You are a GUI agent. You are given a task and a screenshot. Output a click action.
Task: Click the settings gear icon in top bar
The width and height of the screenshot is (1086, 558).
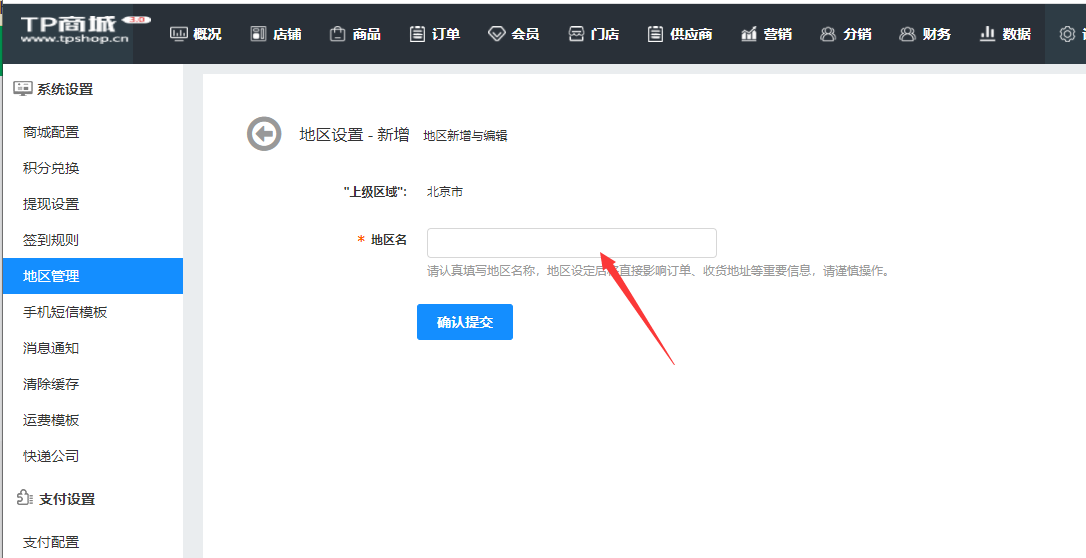pos(1066,34)
